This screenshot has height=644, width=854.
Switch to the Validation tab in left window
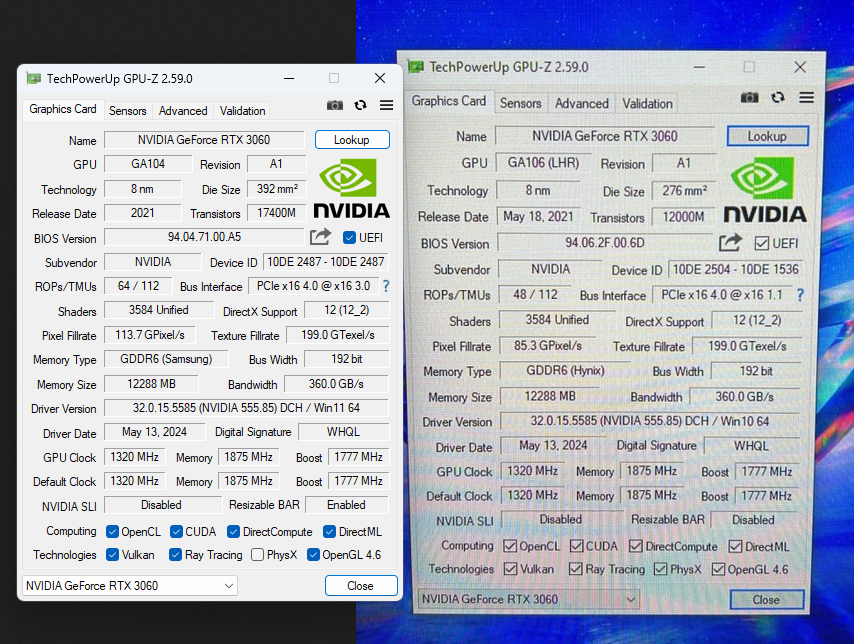pos(242,111)
